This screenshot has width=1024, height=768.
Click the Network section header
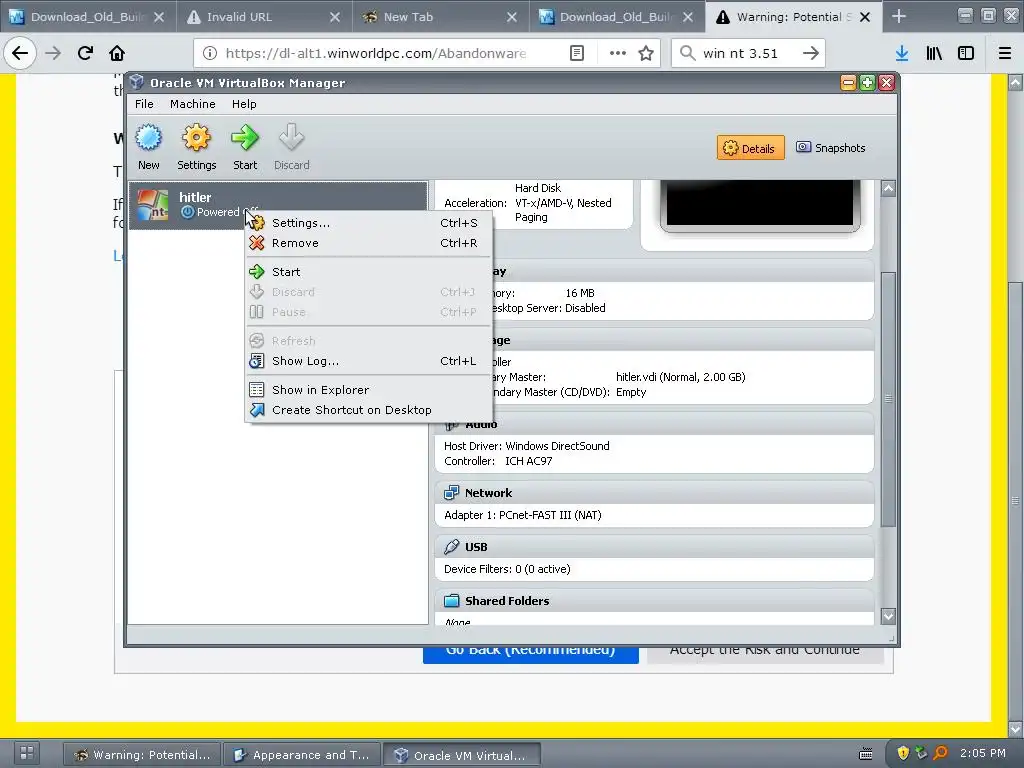[654, 493]
